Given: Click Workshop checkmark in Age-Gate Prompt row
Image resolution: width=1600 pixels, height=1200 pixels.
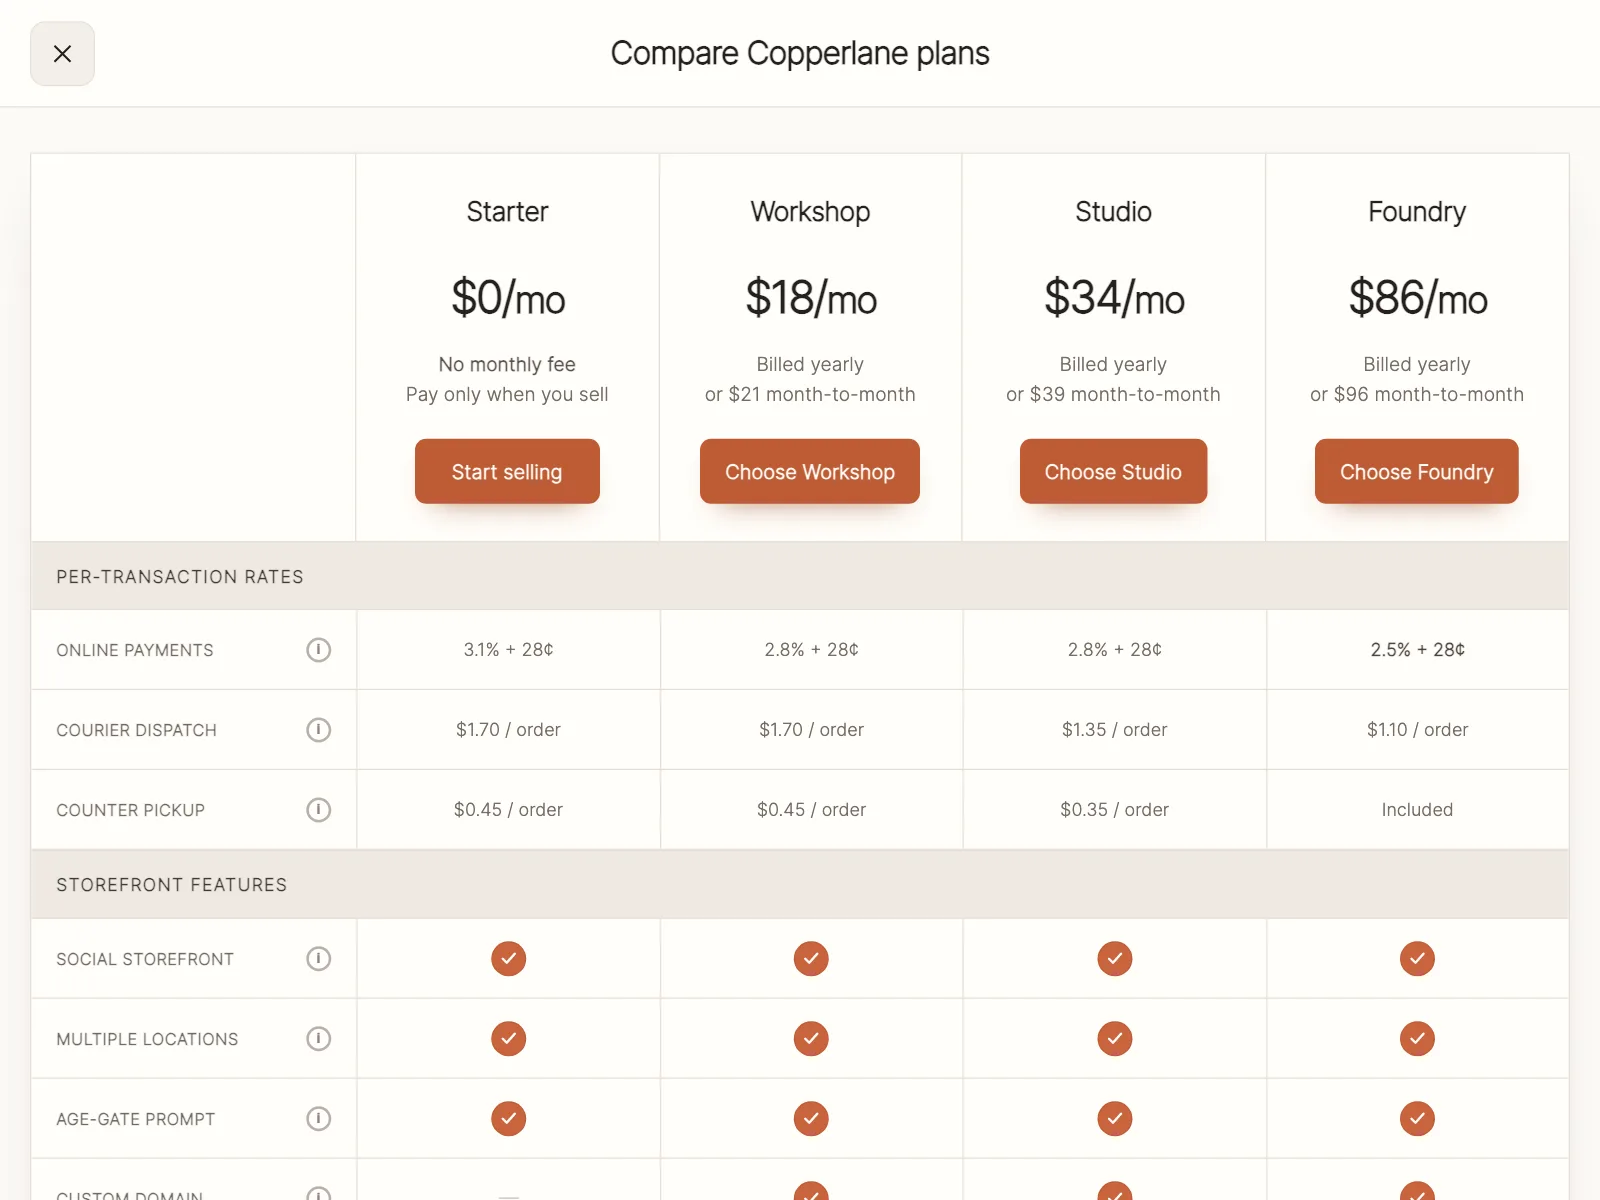Looking at the screenshot, I should 811,1119.
